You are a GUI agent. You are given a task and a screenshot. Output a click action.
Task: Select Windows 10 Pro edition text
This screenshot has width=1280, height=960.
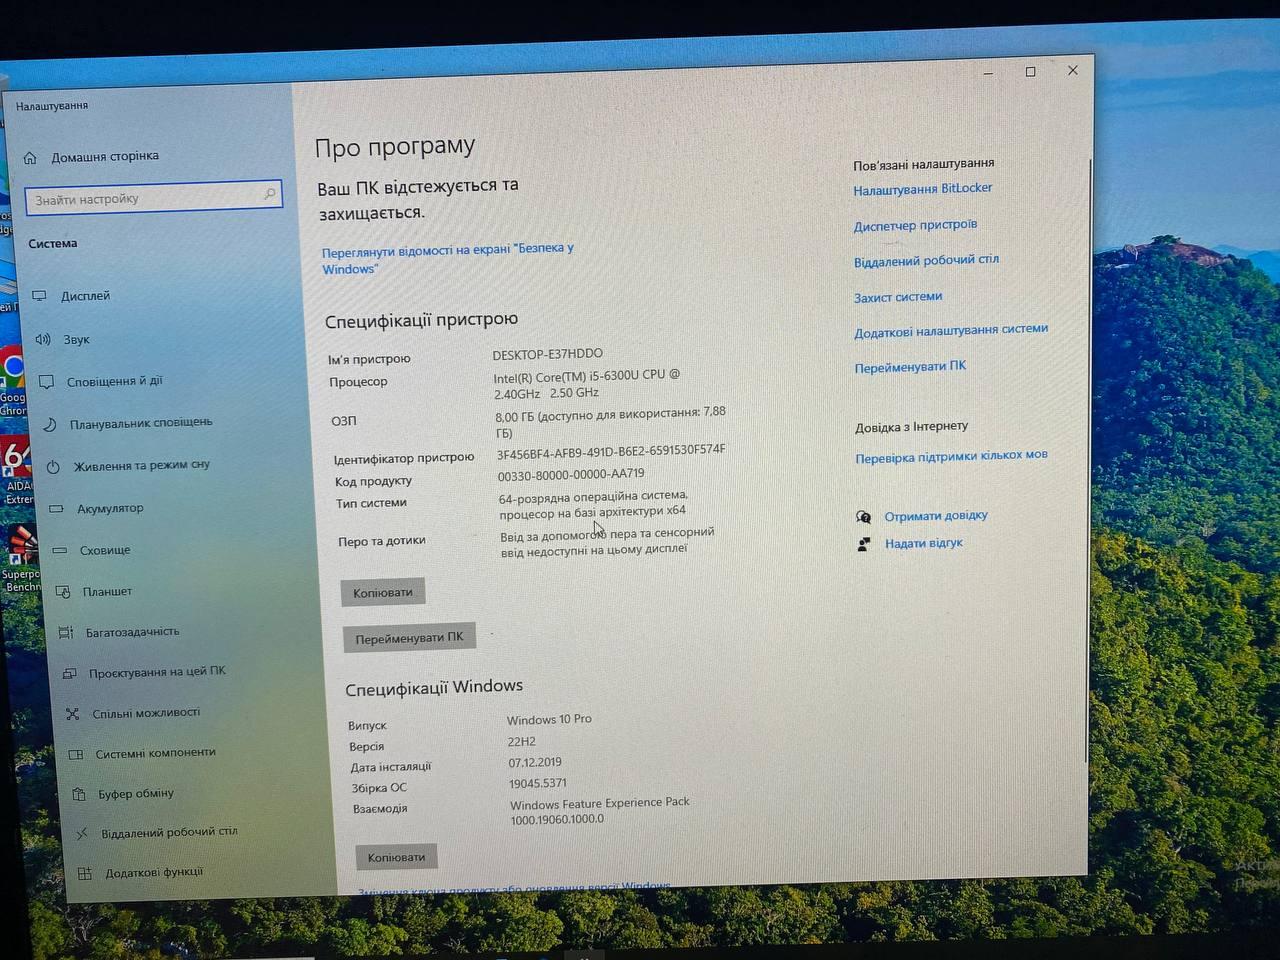point(549,719)
